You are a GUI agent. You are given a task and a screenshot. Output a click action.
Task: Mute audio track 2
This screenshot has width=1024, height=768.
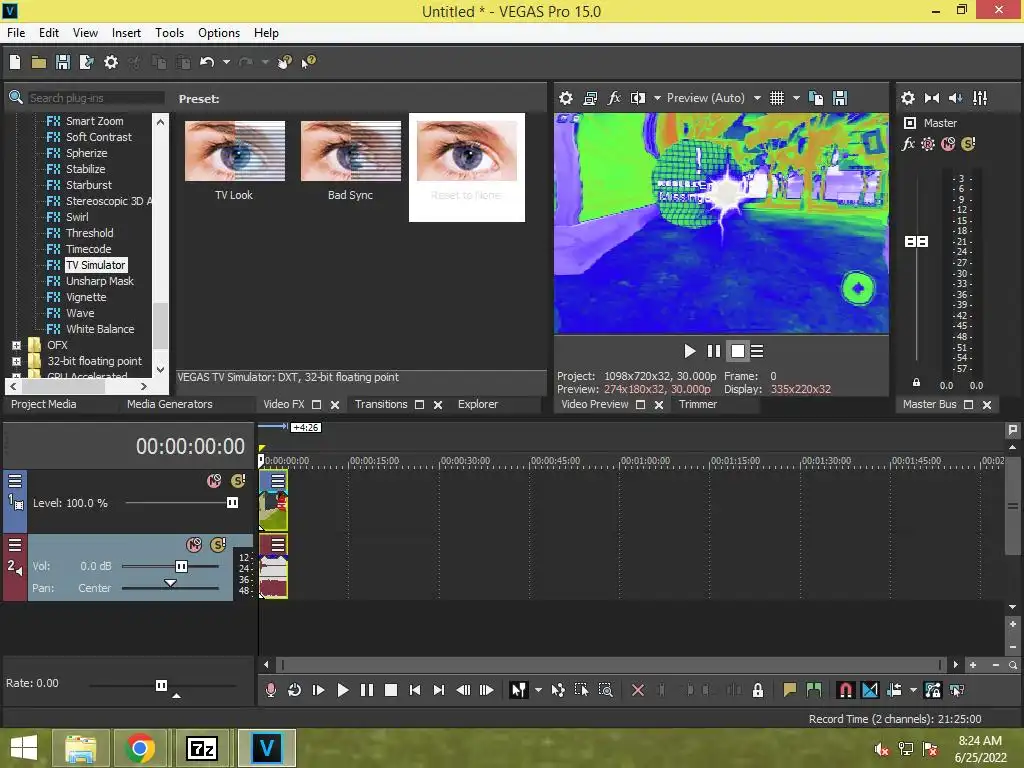pos(194,545)
